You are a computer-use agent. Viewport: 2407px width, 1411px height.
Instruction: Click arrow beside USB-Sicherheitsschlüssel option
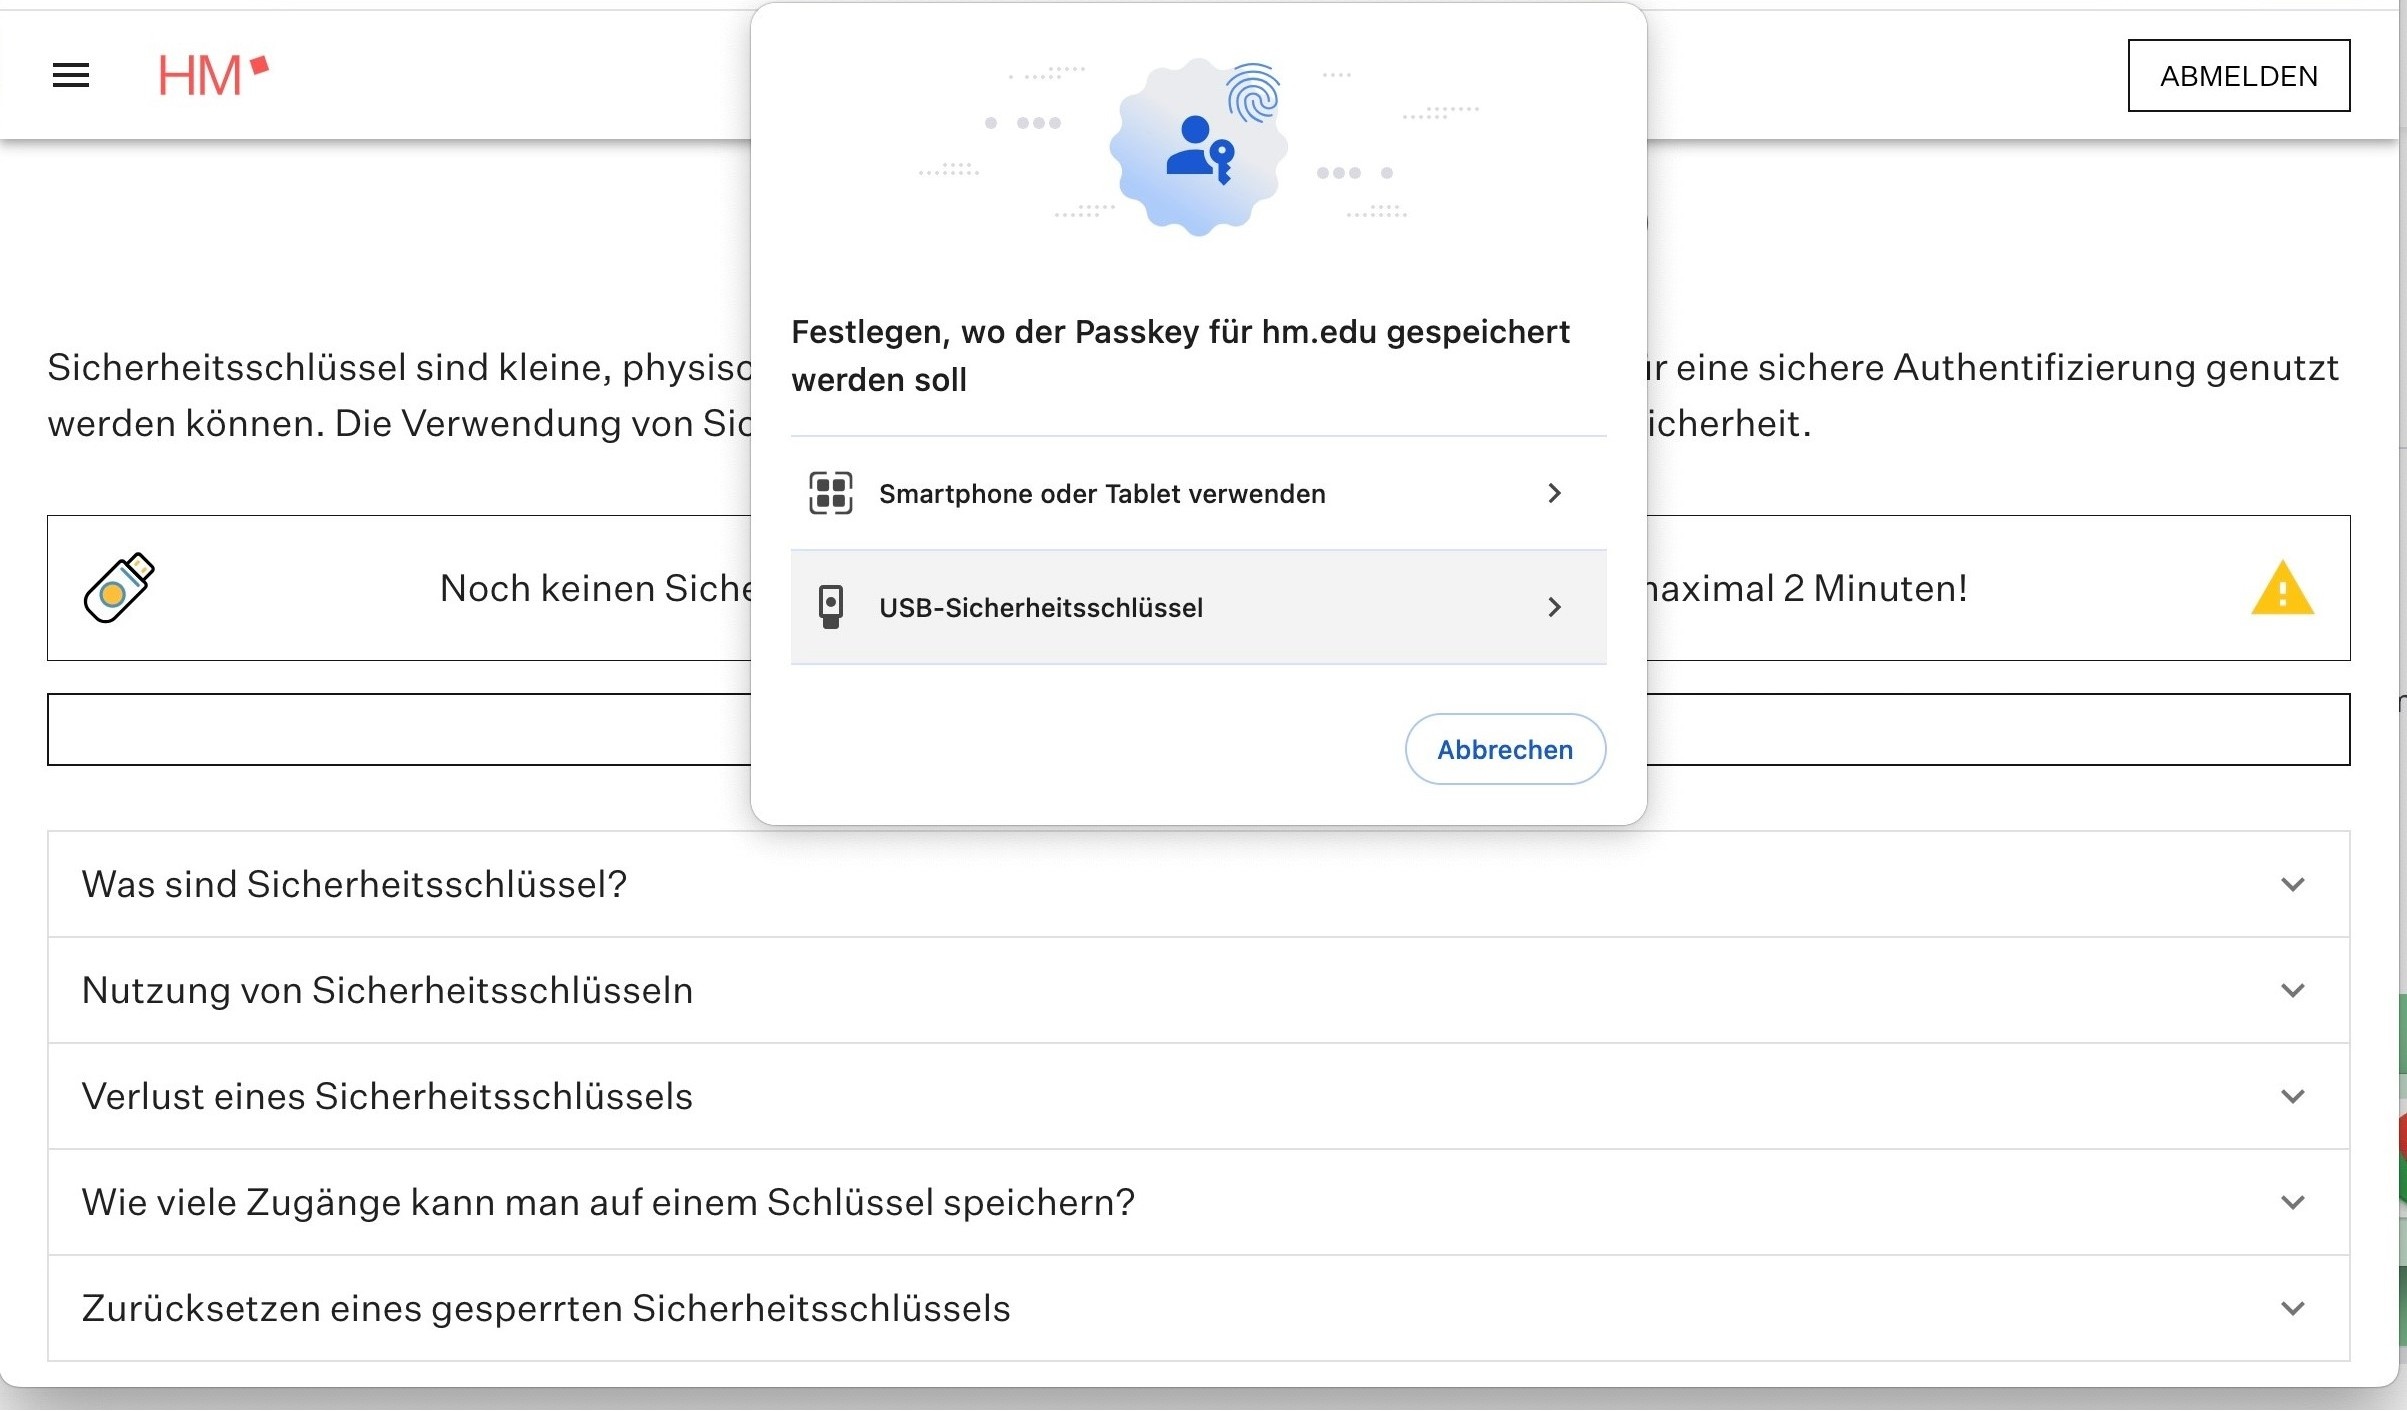(1554, 607)
